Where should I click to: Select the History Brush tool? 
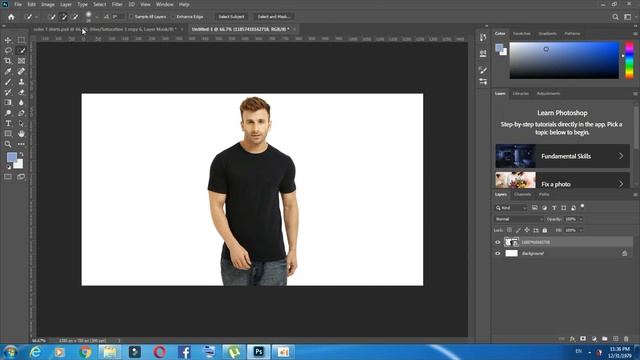click(8, 92)
